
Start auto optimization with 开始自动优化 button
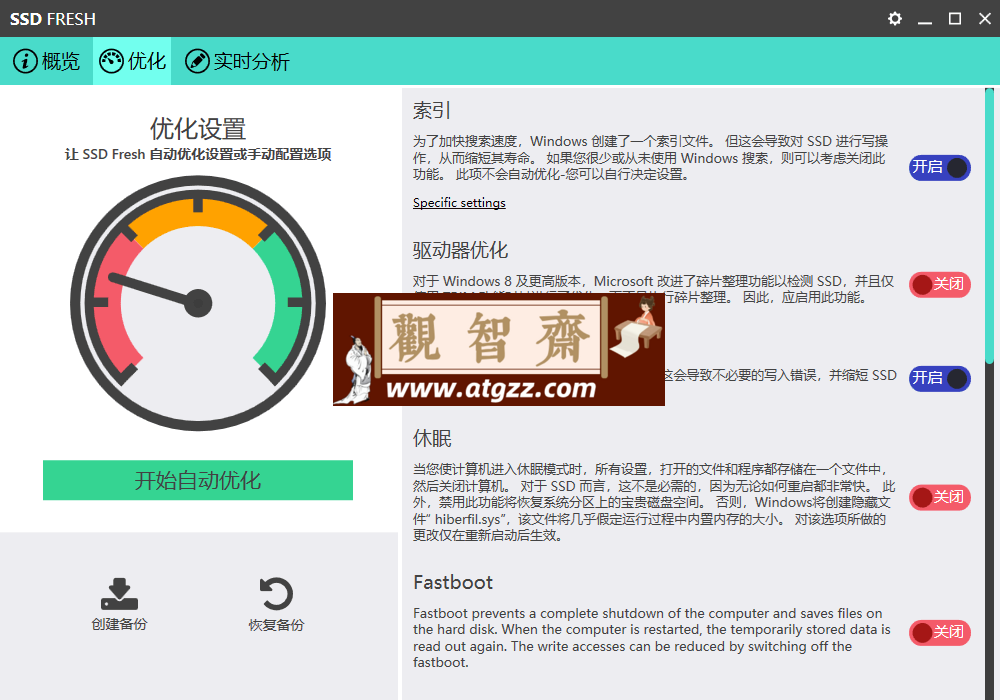pos(198,480)
